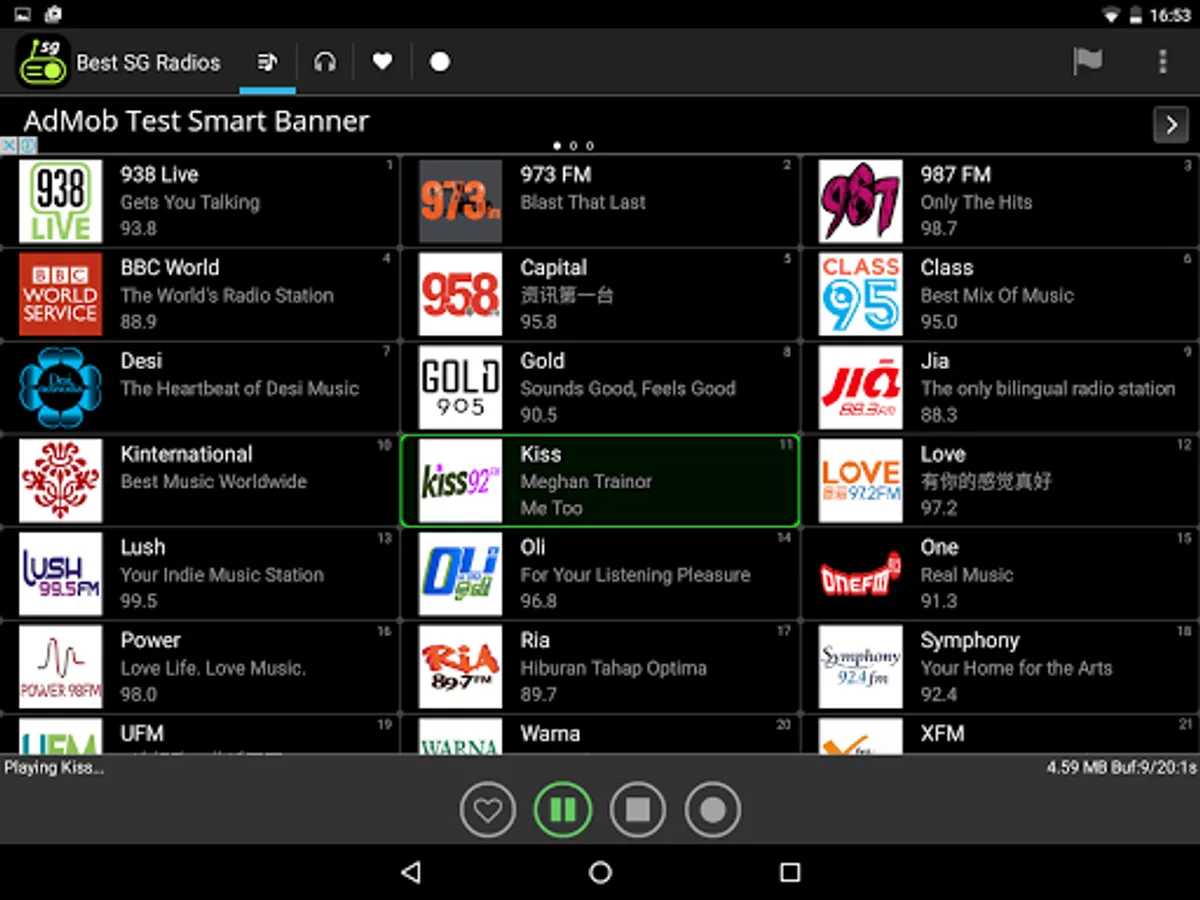Tap 'Best Music Worldwide' text
Screen dimensions: 1200x900
point(213,481)
